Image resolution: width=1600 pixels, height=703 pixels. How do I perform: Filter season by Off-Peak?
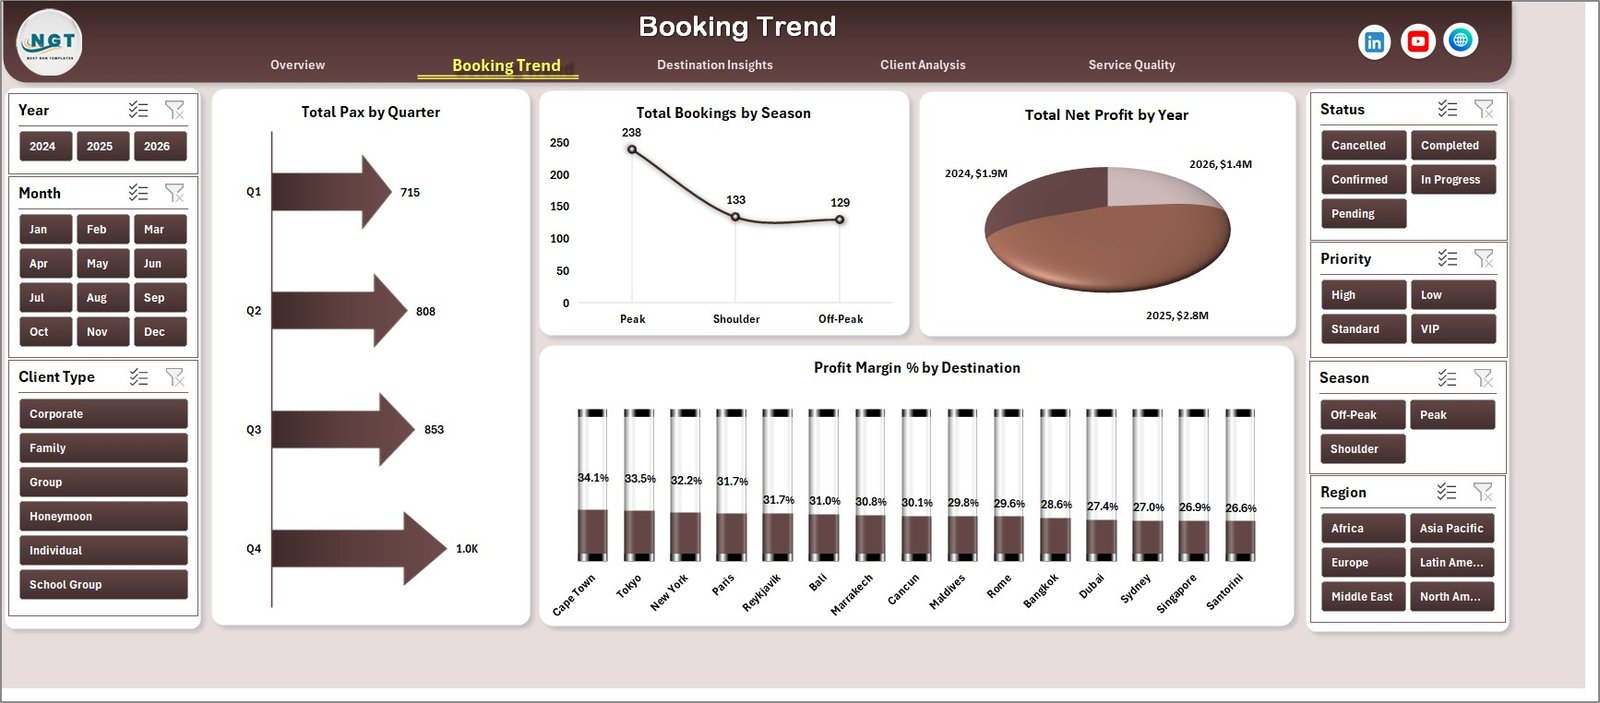coord(1362,415)
